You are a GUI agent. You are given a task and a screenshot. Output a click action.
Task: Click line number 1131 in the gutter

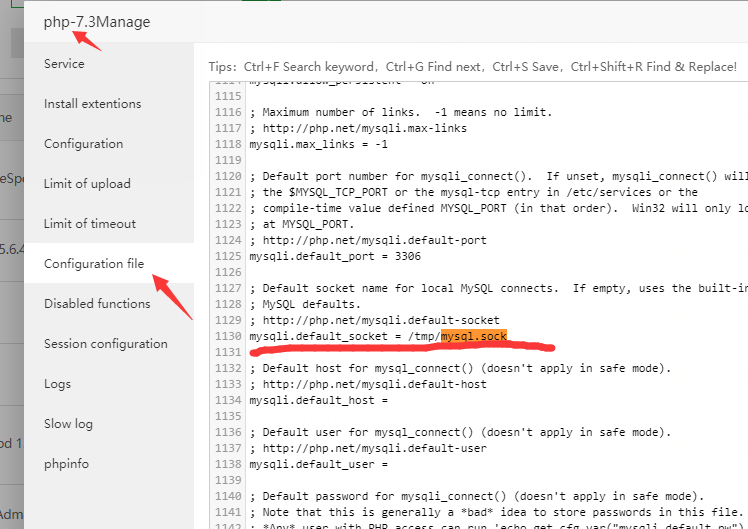point(228,352)
